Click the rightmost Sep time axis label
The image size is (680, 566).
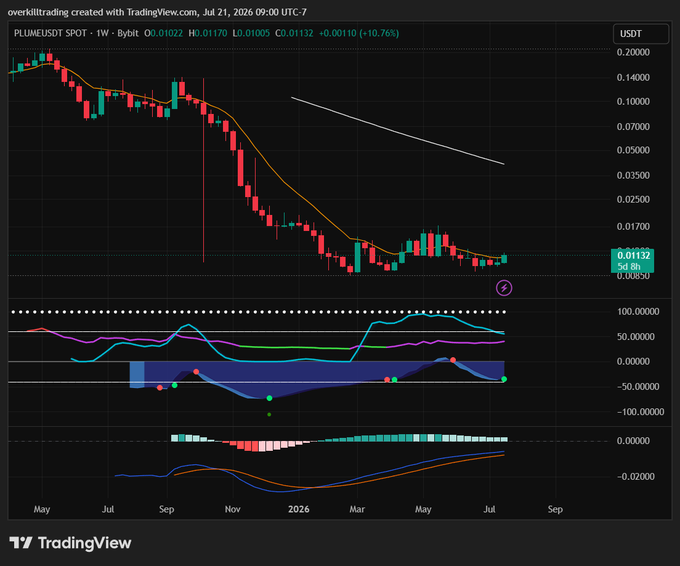(x=555, y=509)
